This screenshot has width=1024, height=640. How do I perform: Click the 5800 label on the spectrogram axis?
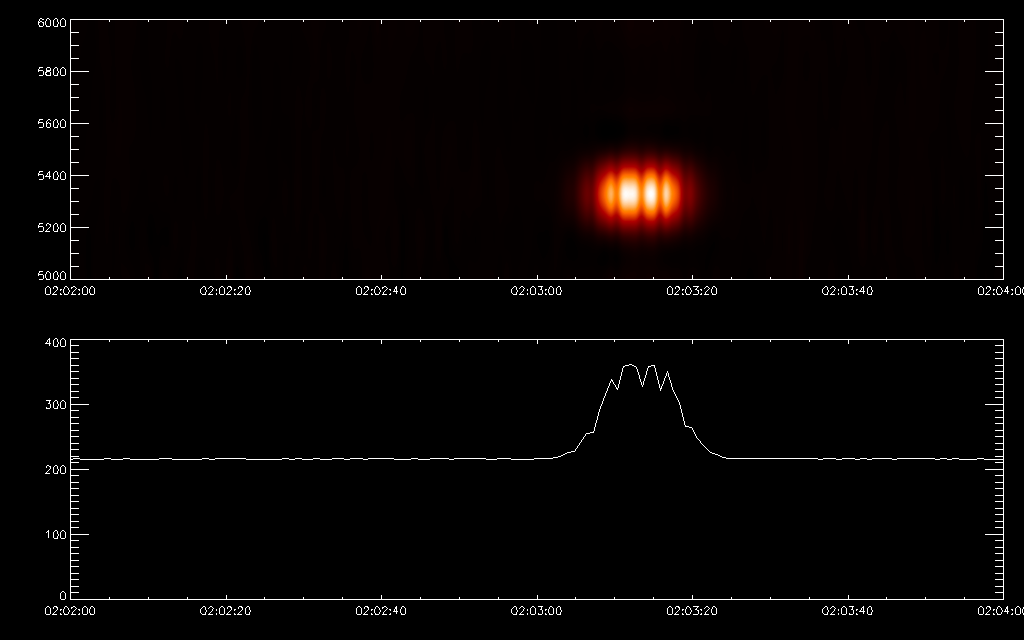(x=53, y=73)
